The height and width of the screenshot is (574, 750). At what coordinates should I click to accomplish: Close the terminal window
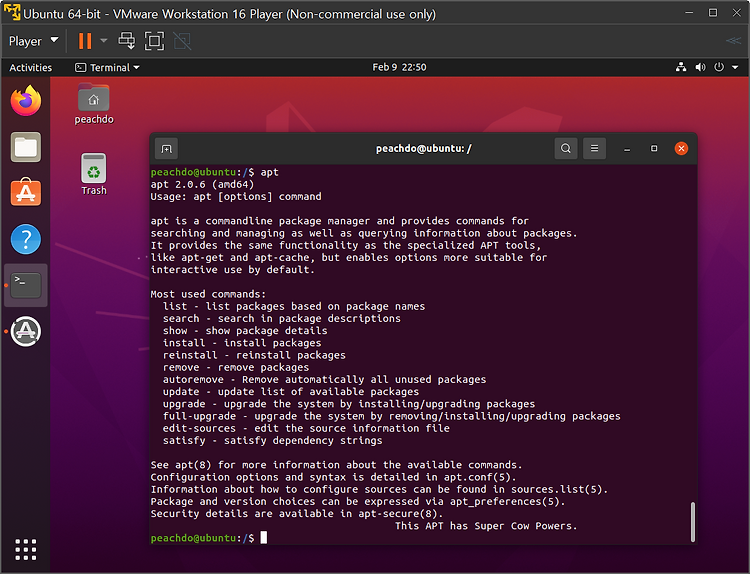pyautogui.click(x=681, y=148)
